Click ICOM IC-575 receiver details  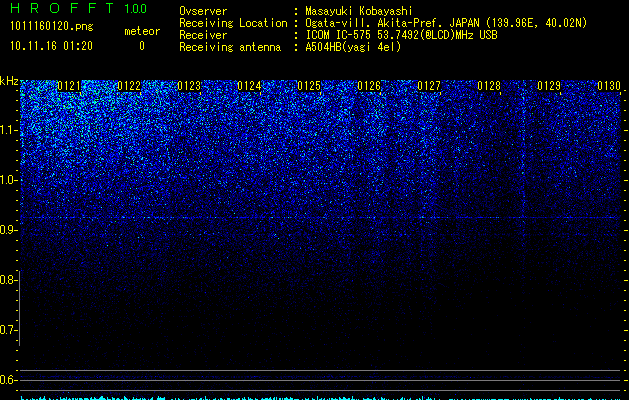pos(402,35)
